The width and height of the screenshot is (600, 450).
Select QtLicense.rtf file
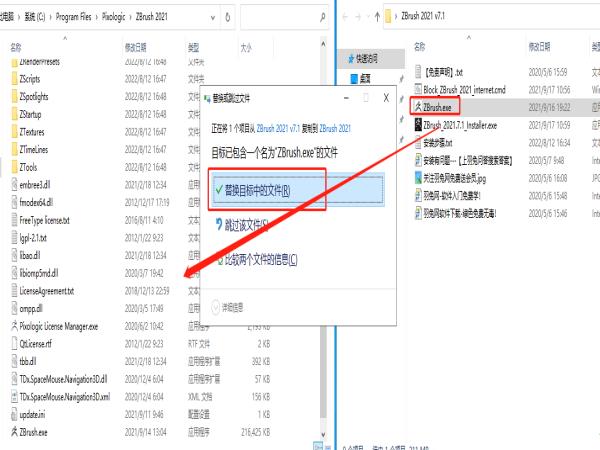point(36,344)
